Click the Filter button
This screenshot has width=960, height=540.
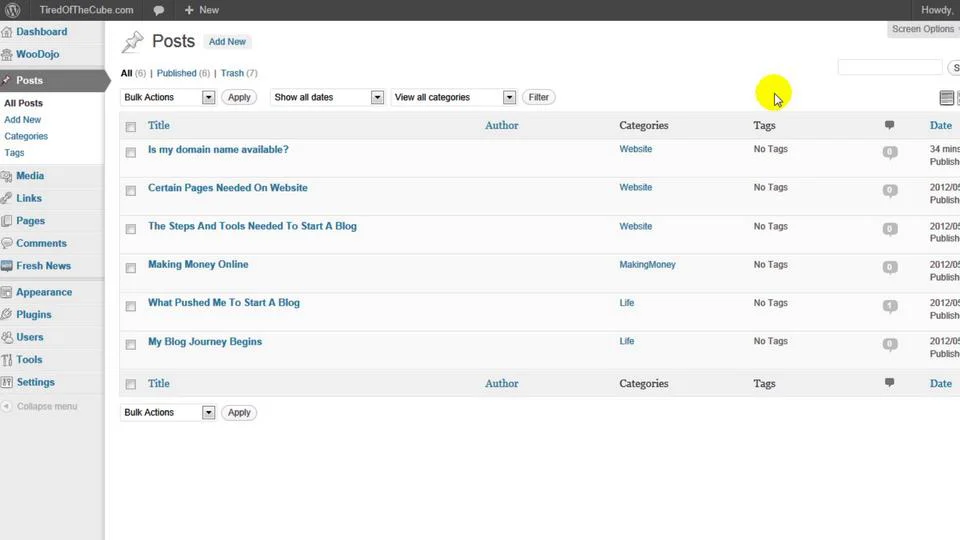539,97
